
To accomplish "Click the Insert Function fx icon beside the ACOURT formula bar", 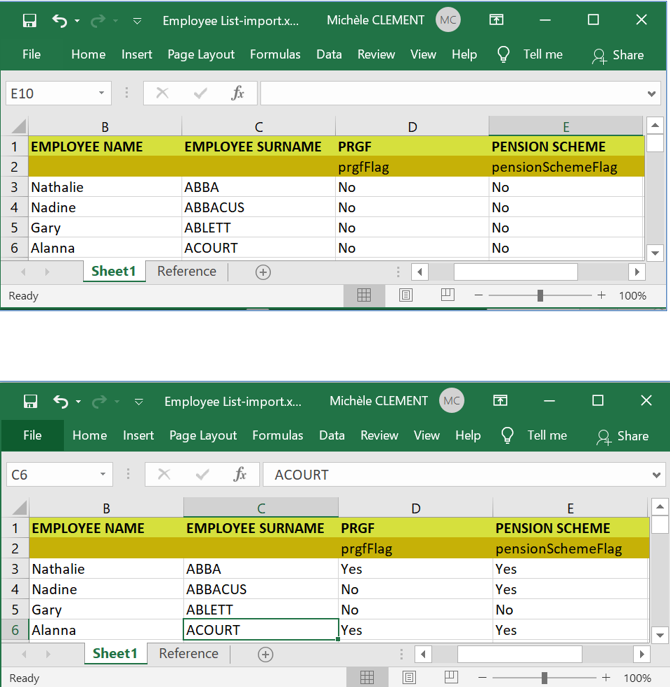I will click(240, 475).
